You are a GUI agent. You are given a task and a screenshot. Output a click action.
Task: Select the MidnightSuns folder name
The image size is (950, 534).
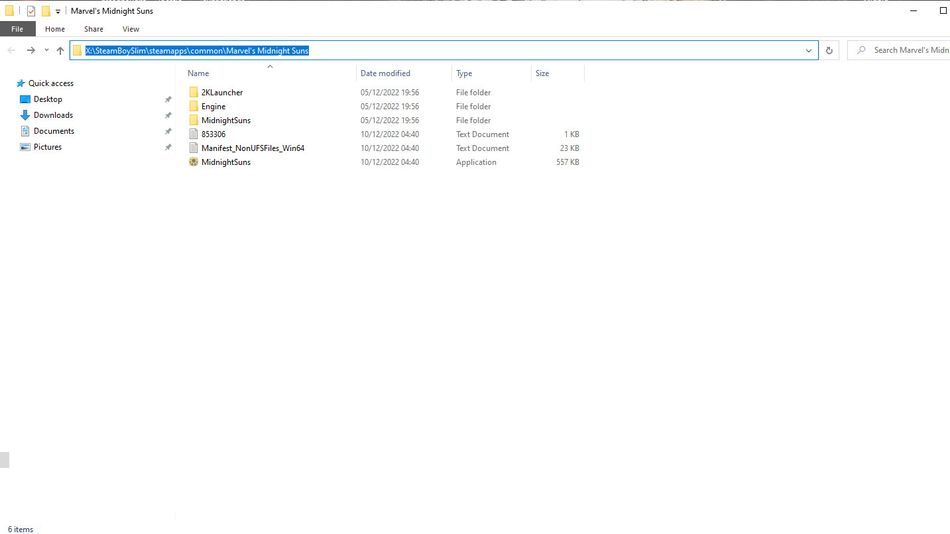[226, 120]
